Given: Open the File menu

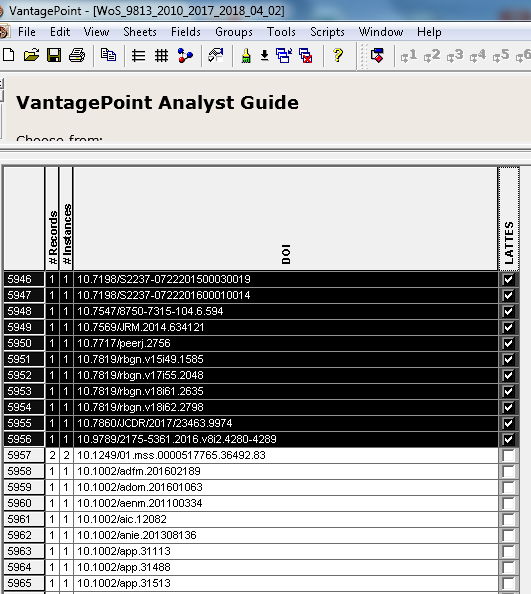Looking at the screenshot, I should click(27, 32).
